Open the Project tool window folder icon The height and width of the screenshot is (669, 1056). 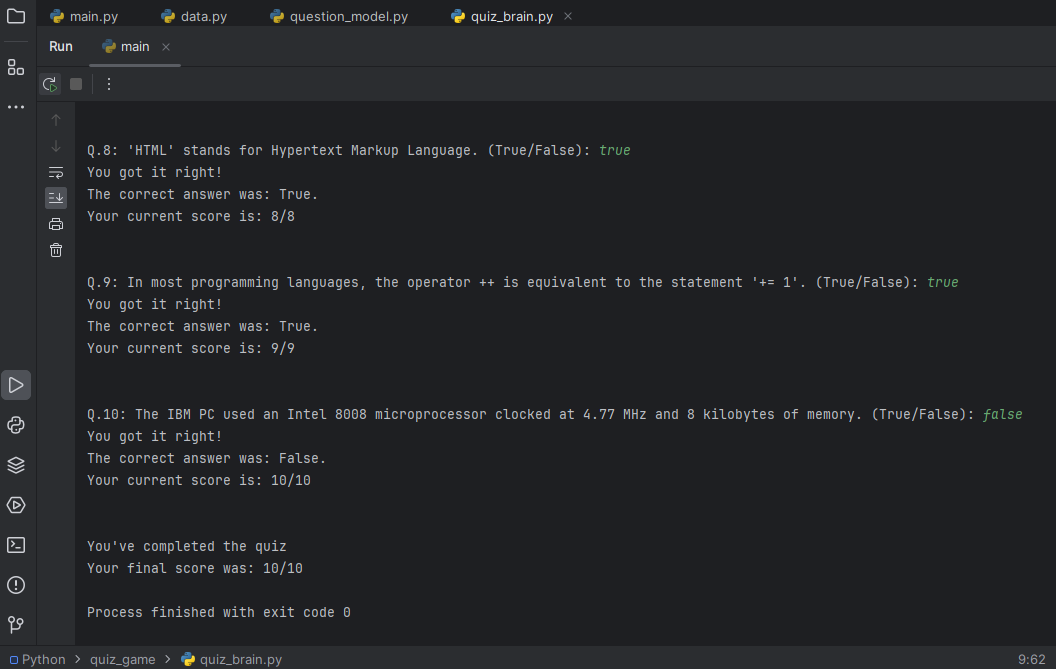16,17
